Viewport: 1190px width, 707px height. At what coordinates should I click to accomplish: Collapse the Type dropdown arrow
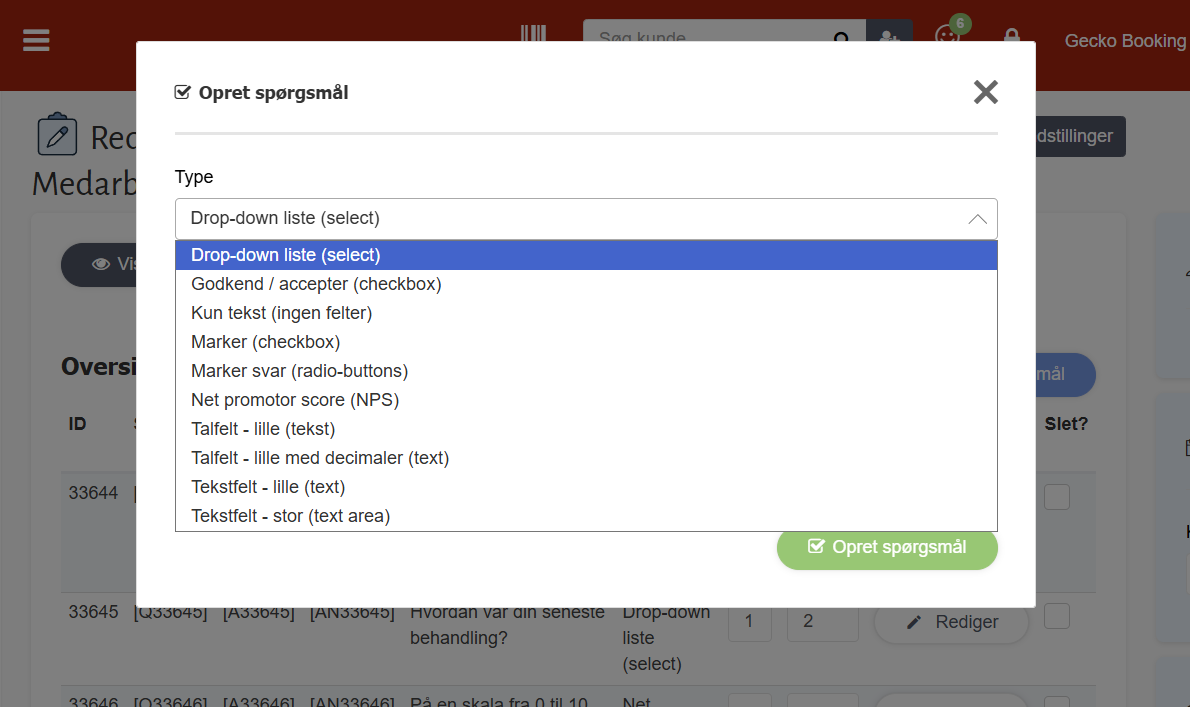[977, 219]
